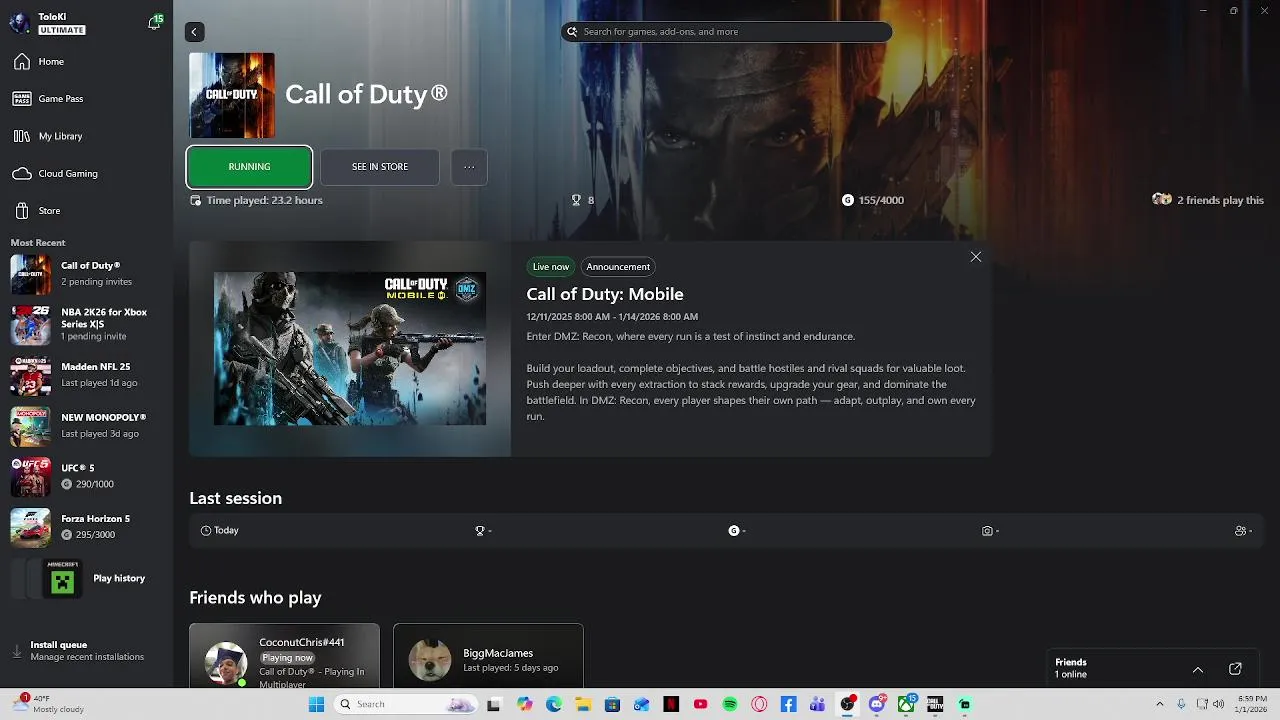Open Madden NFL 25 in Most Recent
This screenshot has width=1280, height=720.
86,375
